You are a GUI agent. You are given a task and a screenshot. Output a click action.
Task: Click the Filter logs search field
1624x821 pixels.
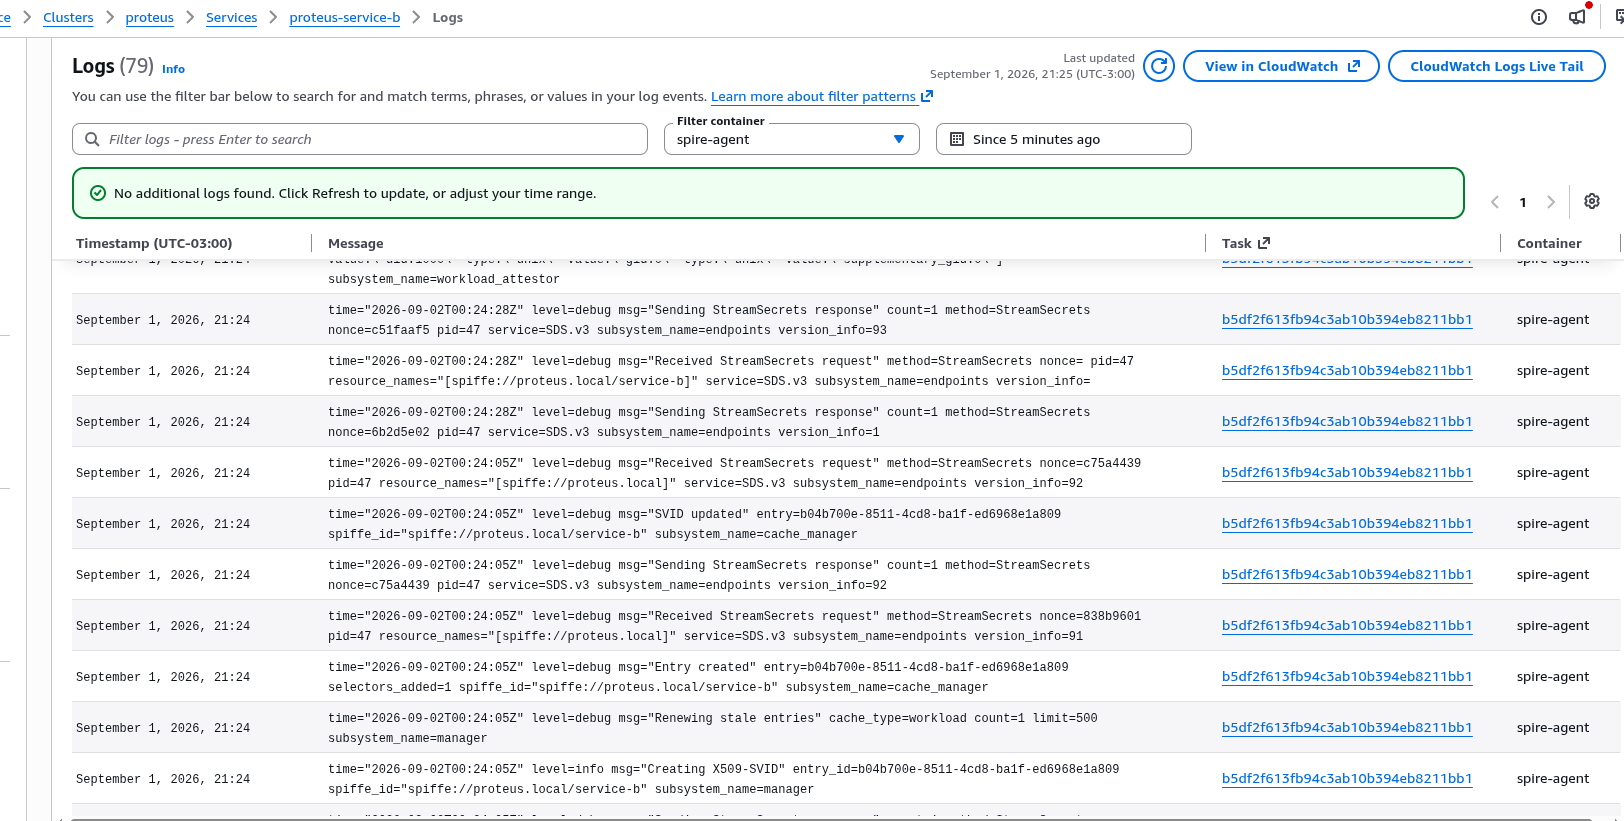(360, 139)
